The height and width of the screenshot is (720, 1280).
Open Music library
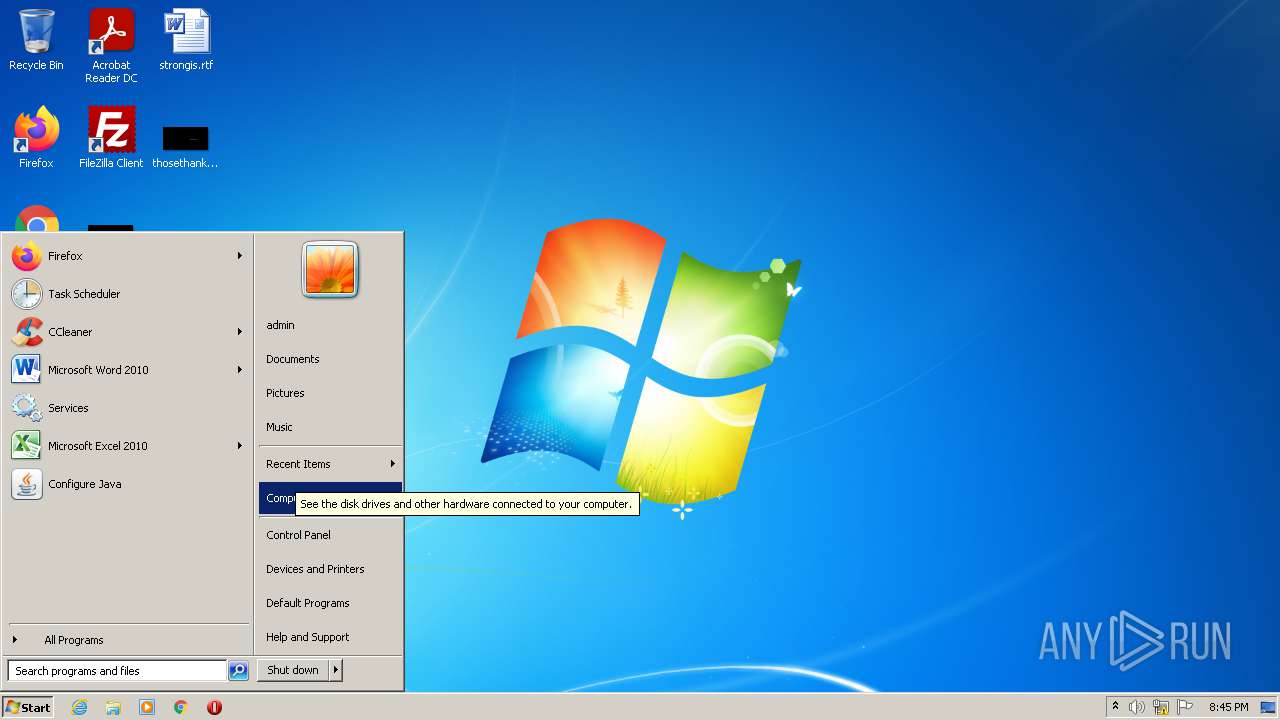tap(330, 427)
